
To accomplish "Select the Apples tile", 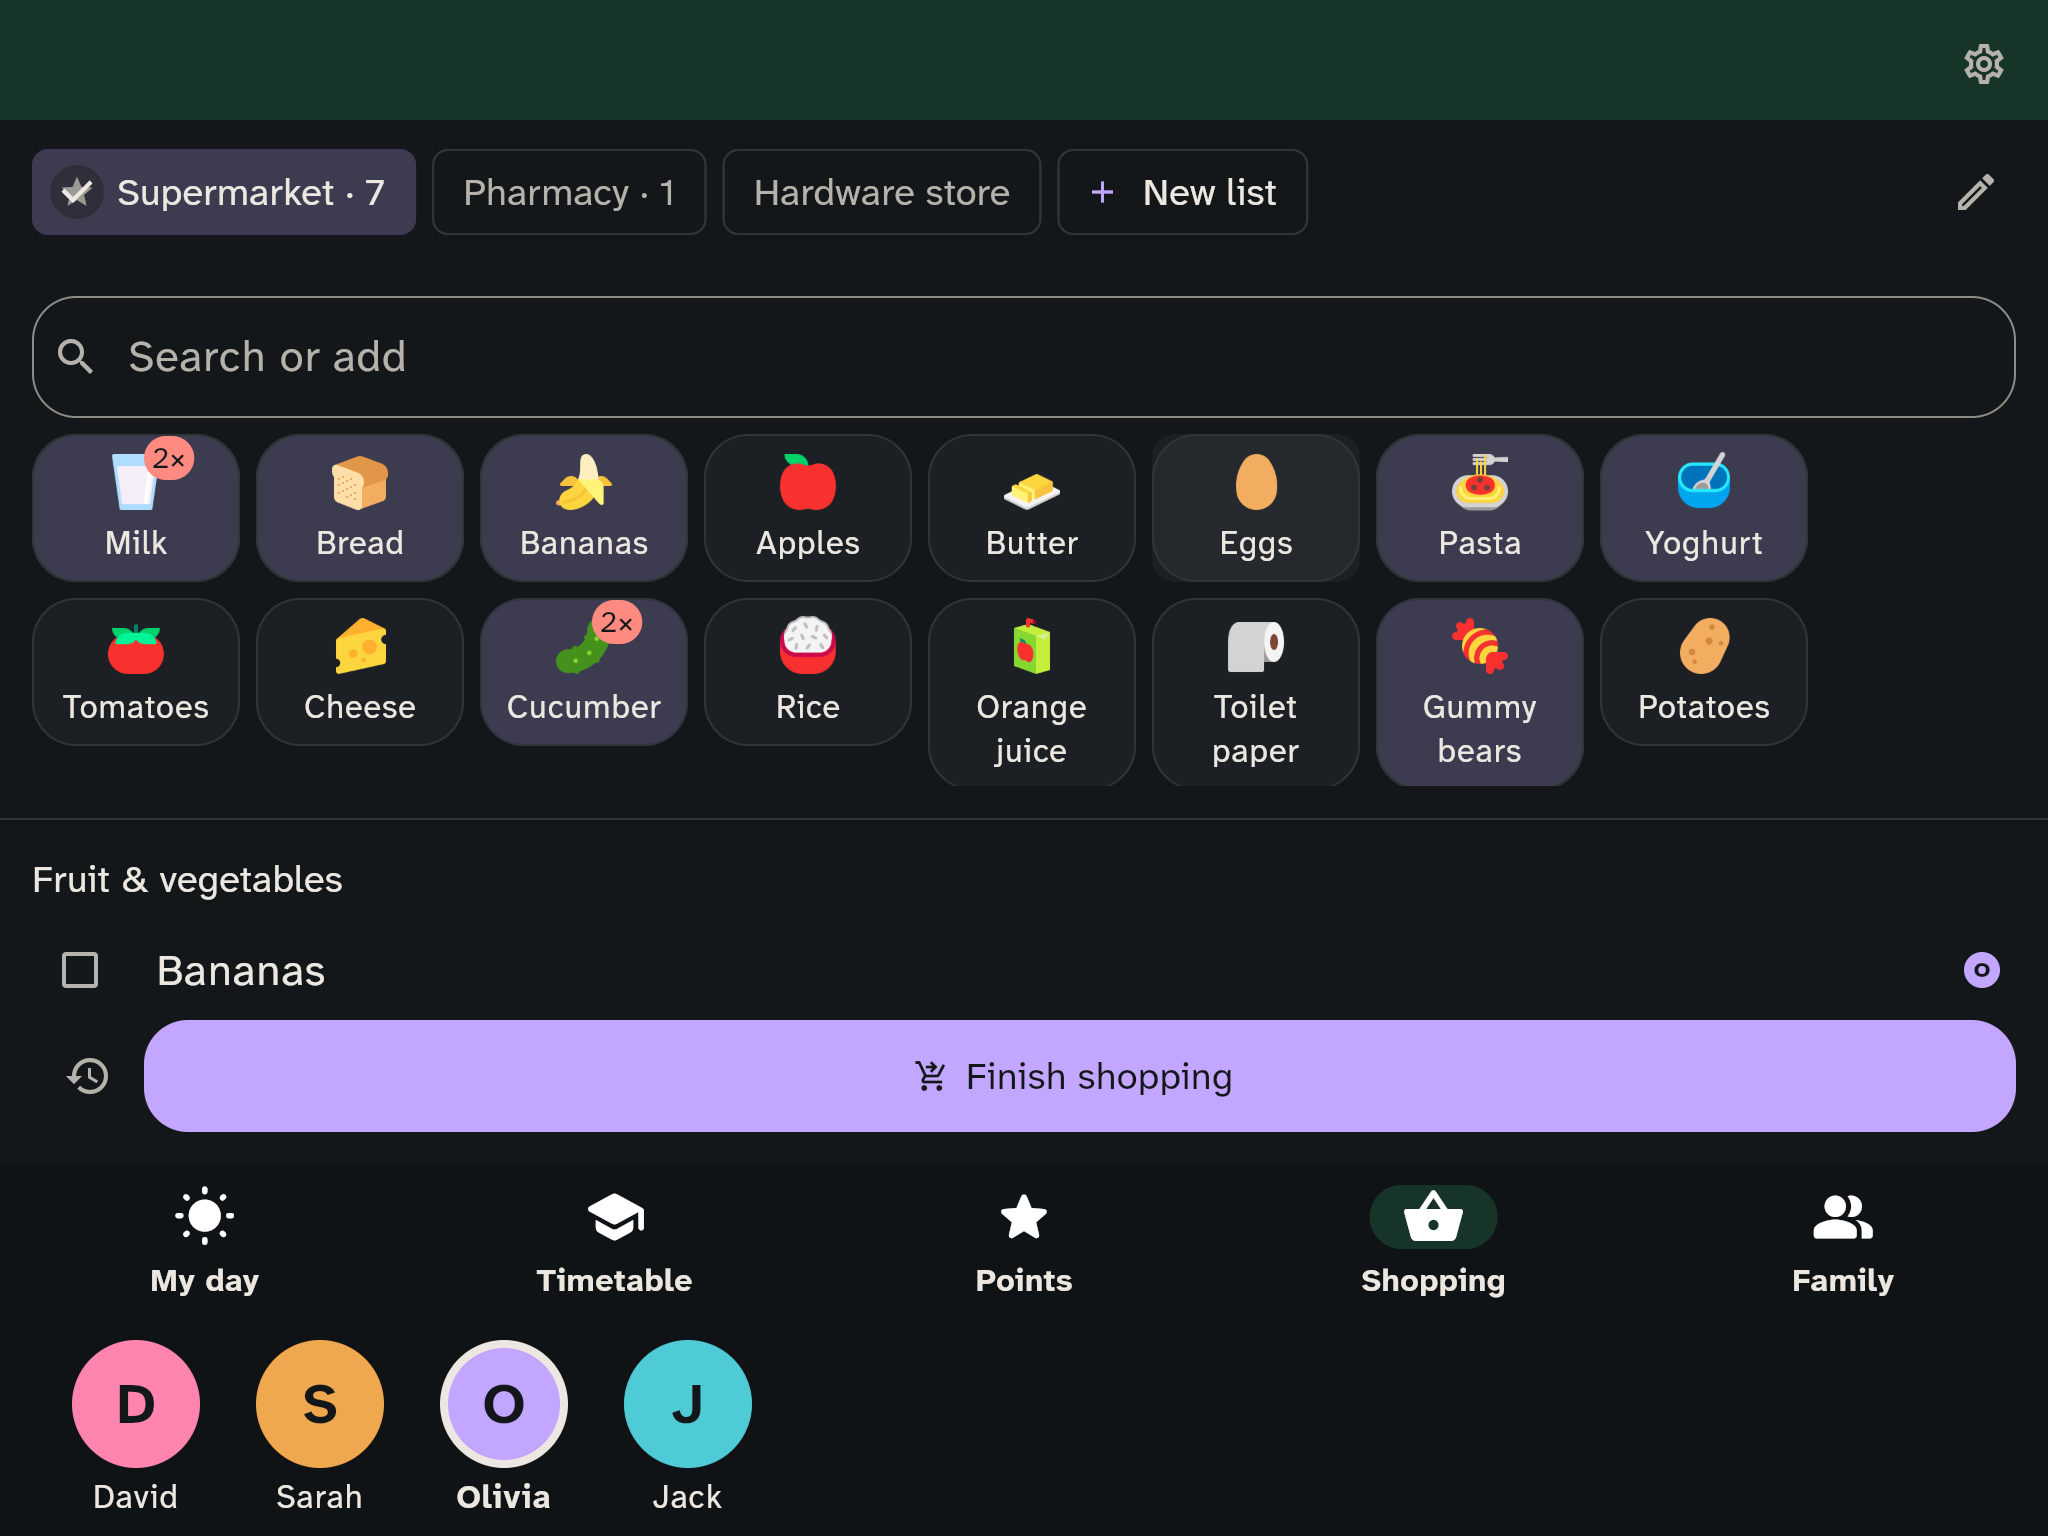I will (808, 508).
